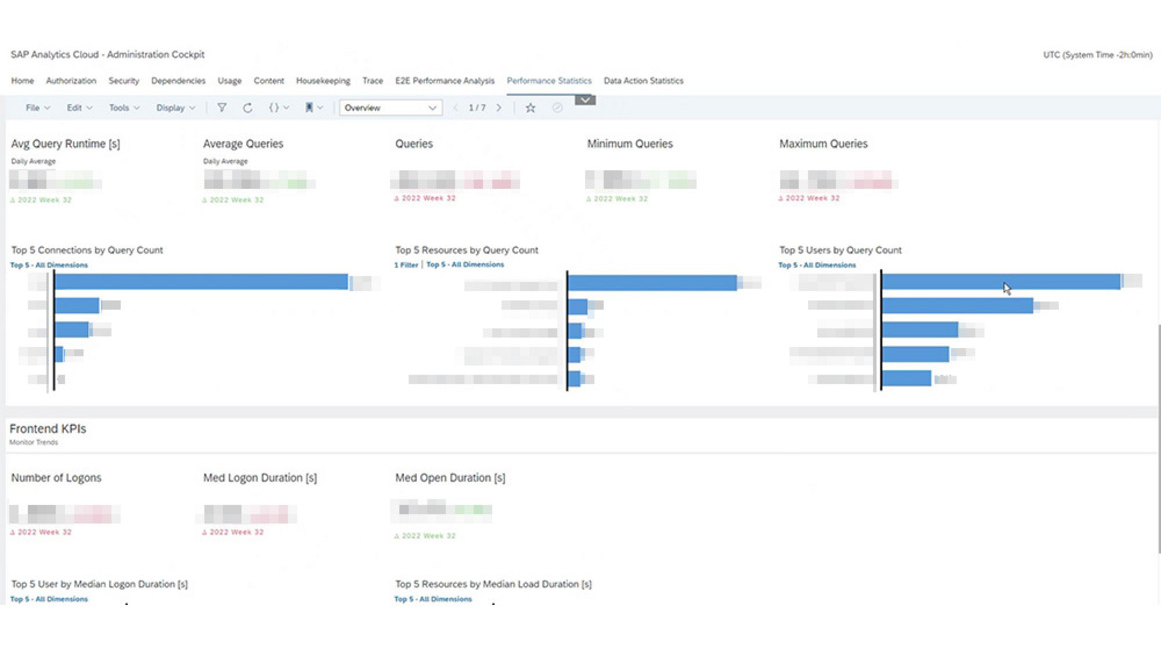Screen dimensions: 1161x645
Task: Click the 1 / 7 page indicator
Action: pos(477,108)
